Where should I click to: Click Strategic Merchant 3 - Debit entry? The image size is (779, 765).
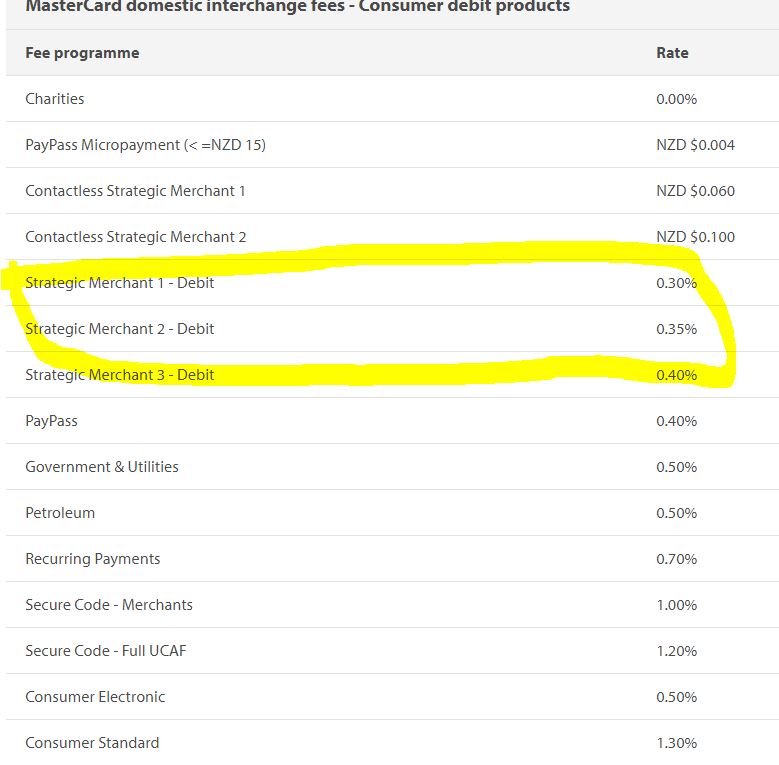coord(119,375)
